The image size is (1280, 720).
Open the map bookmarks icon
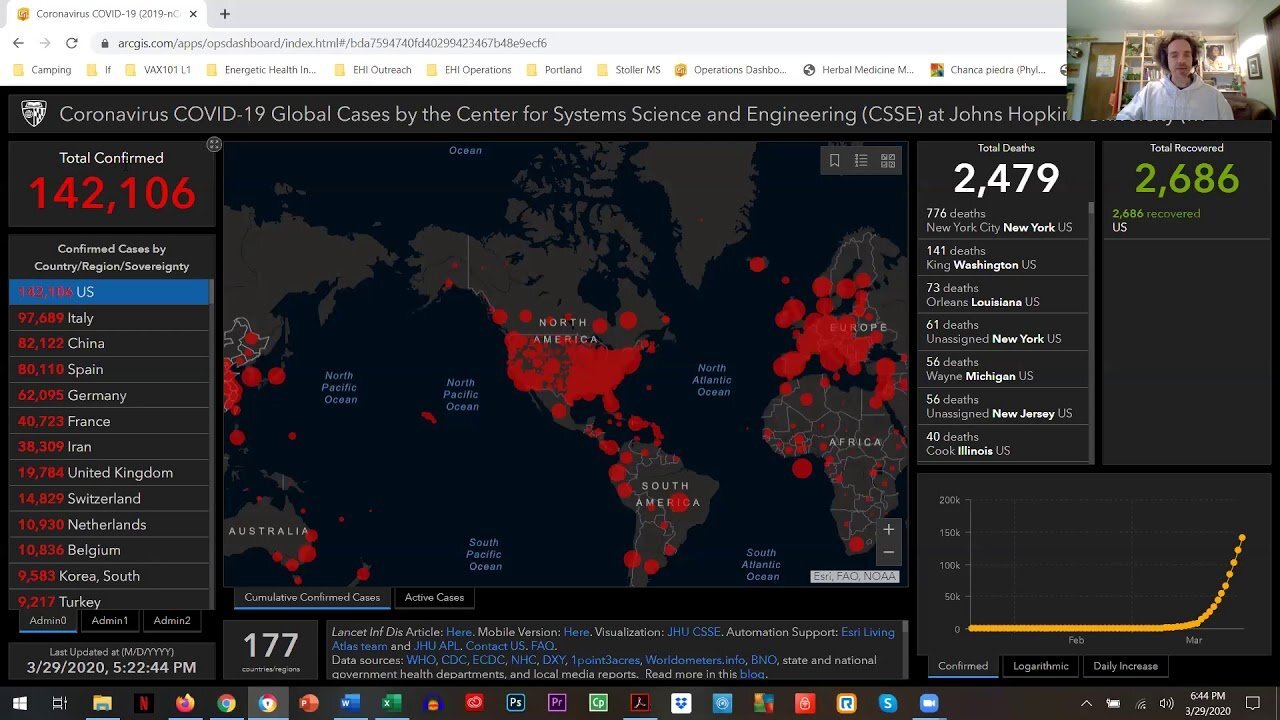[834, 160]
